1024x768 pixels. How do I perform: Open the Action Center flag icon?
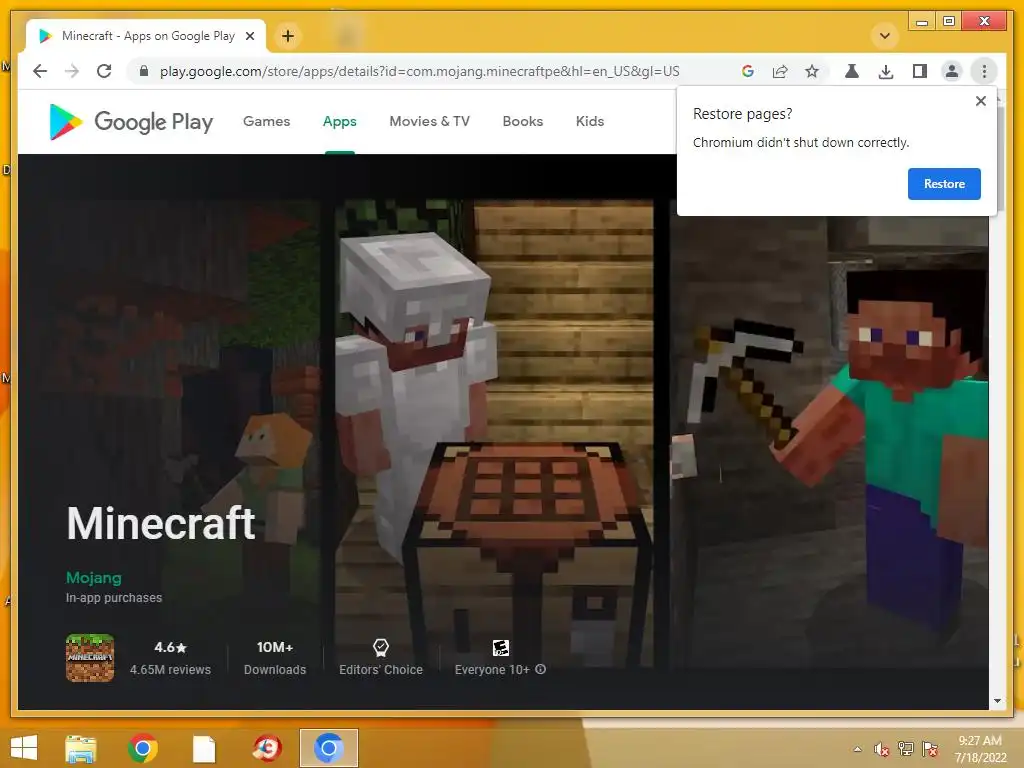930,748
